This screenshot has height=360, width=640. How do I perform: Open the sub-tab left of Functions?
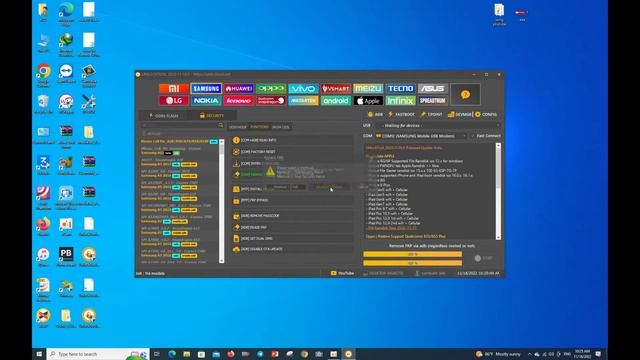coord(238,127)
